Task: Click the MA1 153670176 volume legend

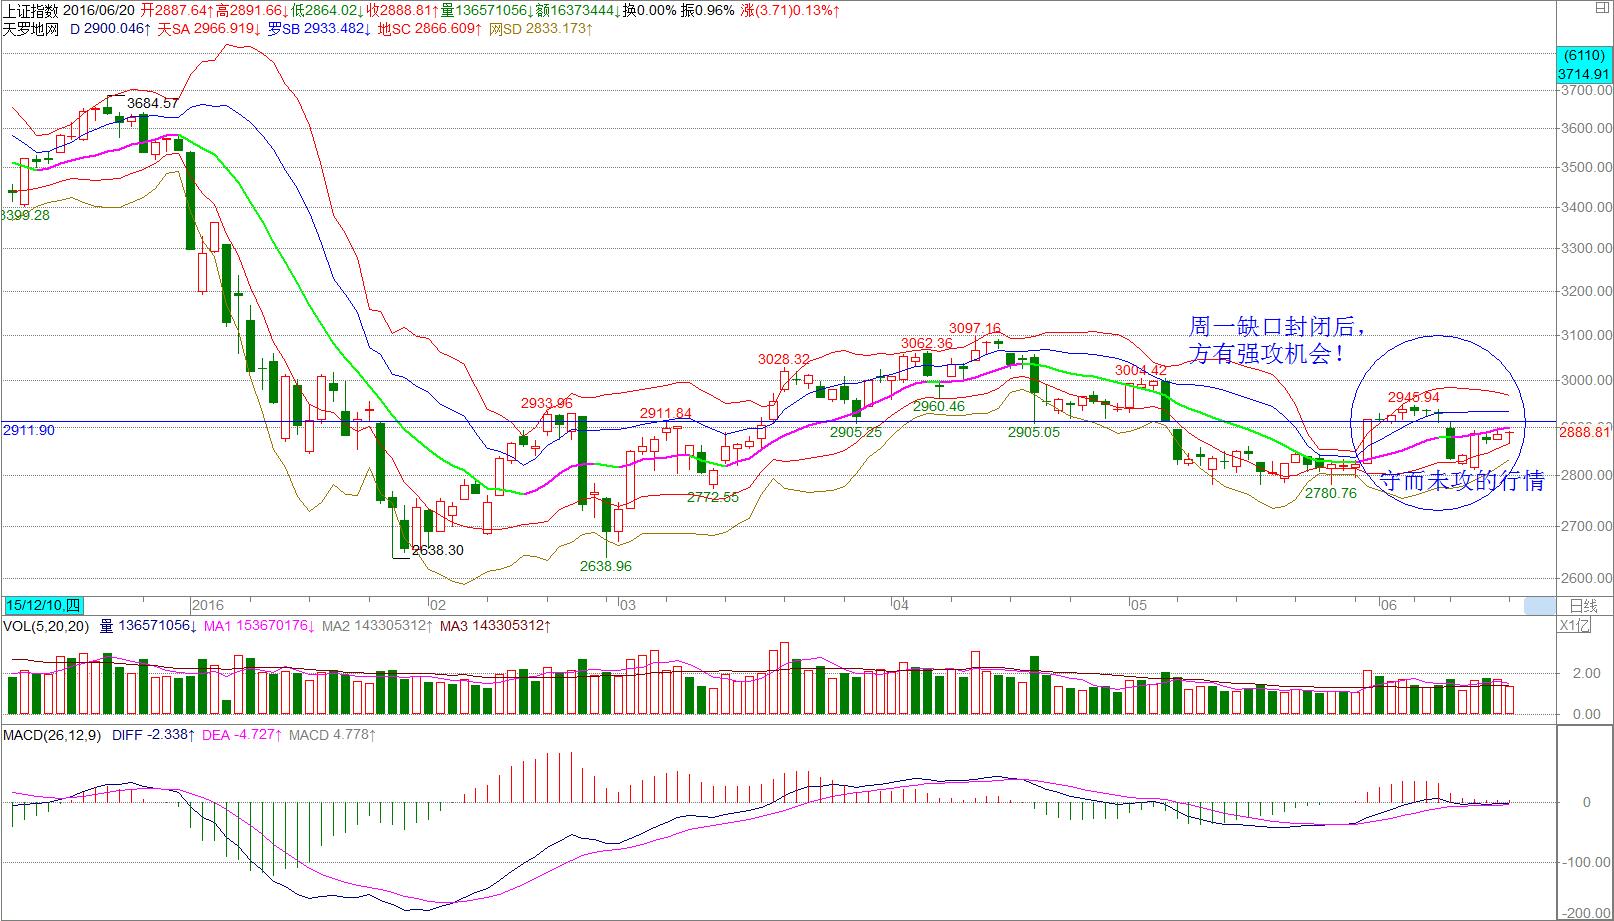Action: pos(258,626)
